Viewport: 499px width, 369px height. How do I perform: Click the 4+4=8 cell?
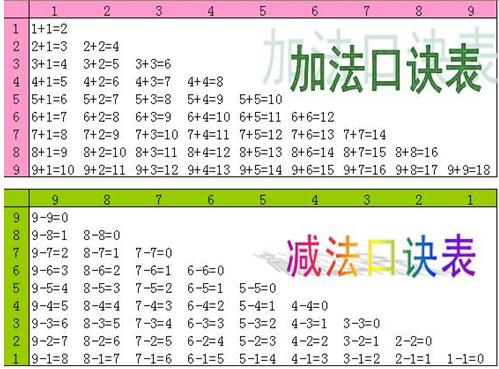click(x=205, y=82)
